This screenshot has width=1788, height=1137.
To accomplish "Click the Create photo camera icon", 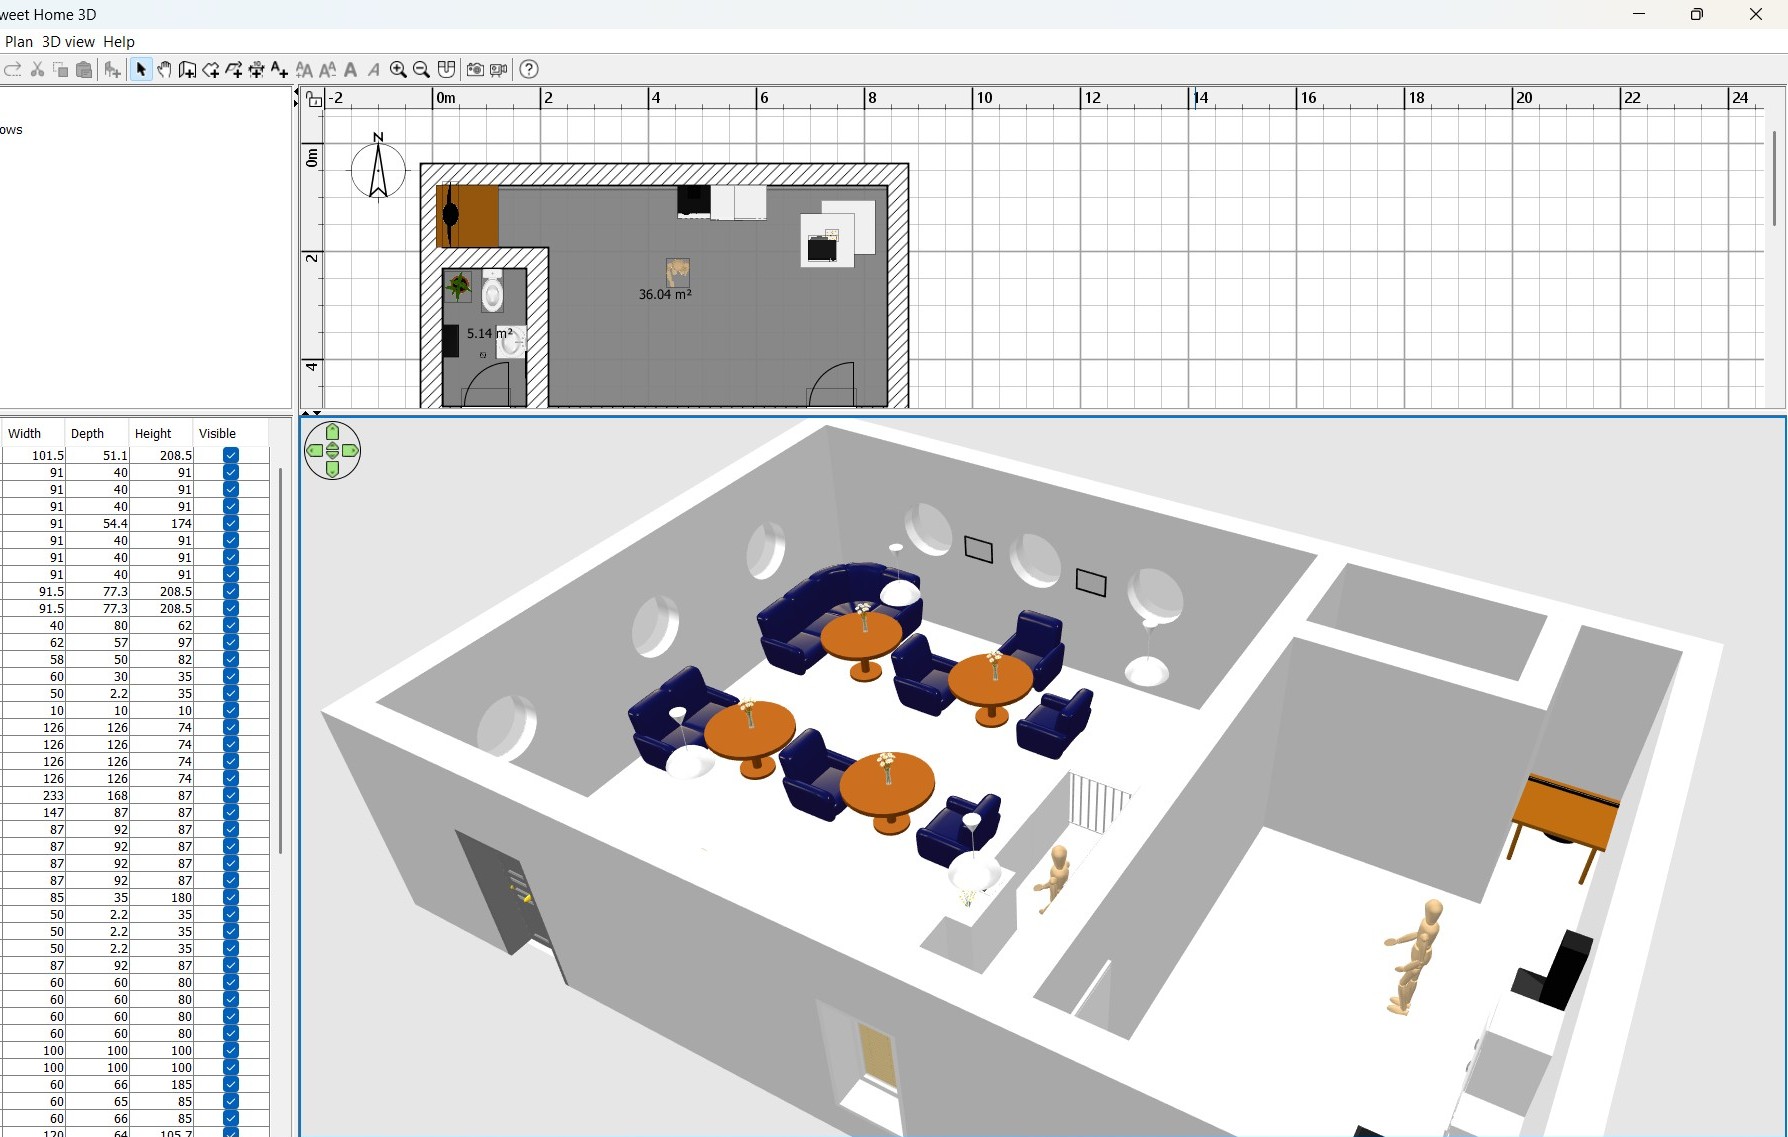I will [475, 69].
